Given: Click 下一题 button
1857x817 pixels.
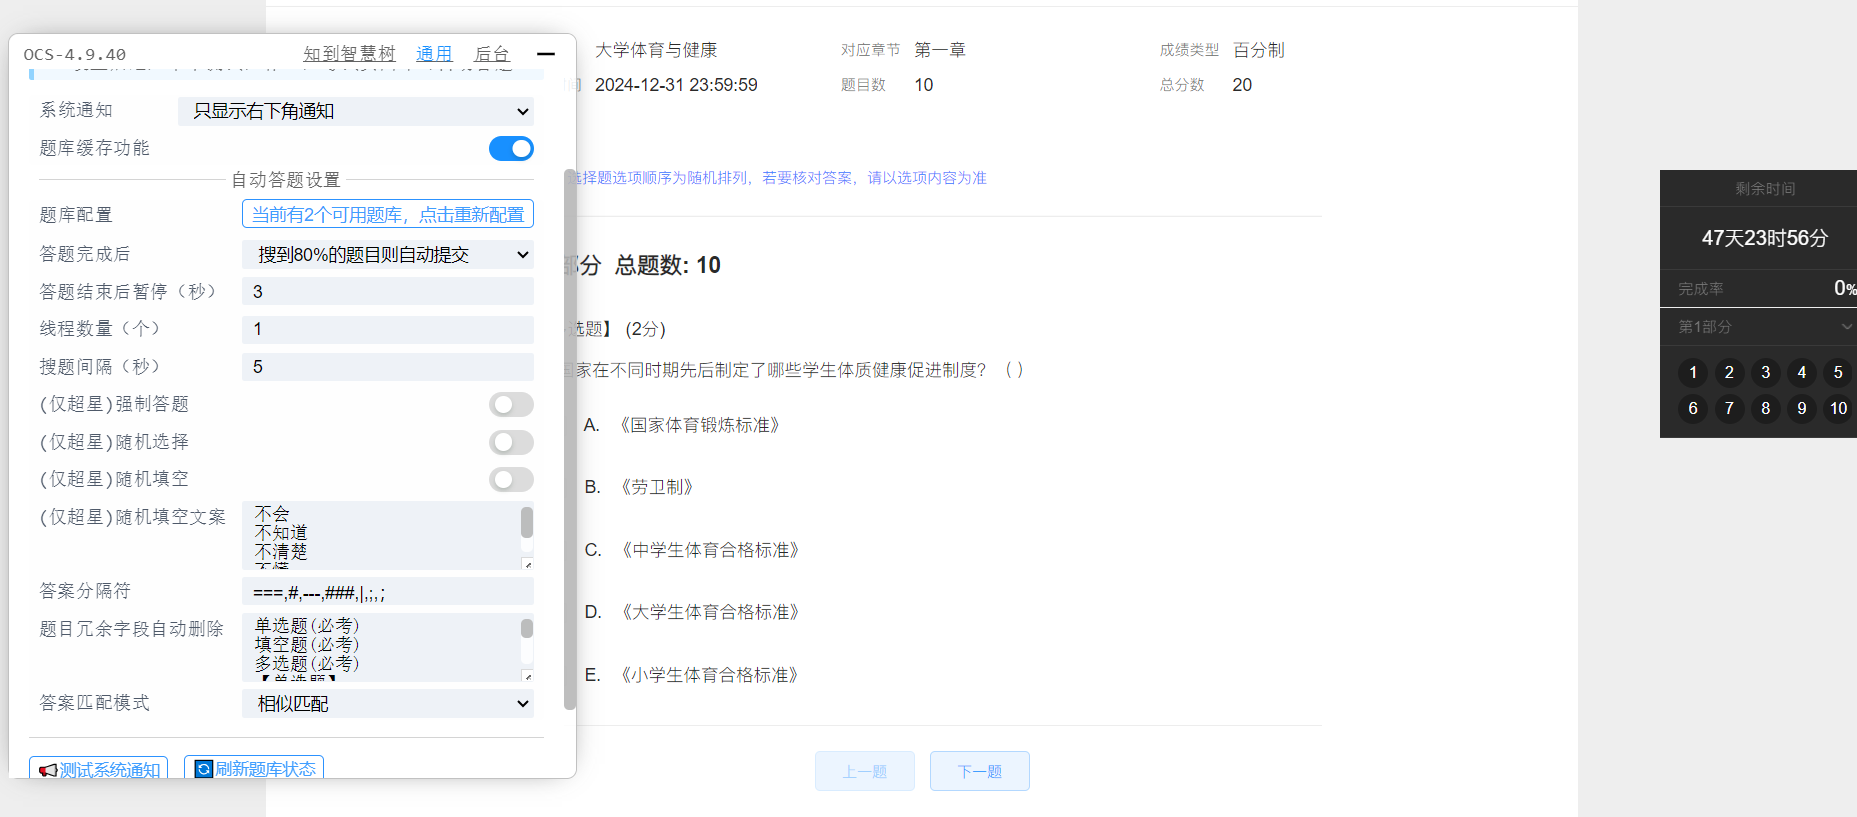Looking at the screenshot, I should [979, 771].
